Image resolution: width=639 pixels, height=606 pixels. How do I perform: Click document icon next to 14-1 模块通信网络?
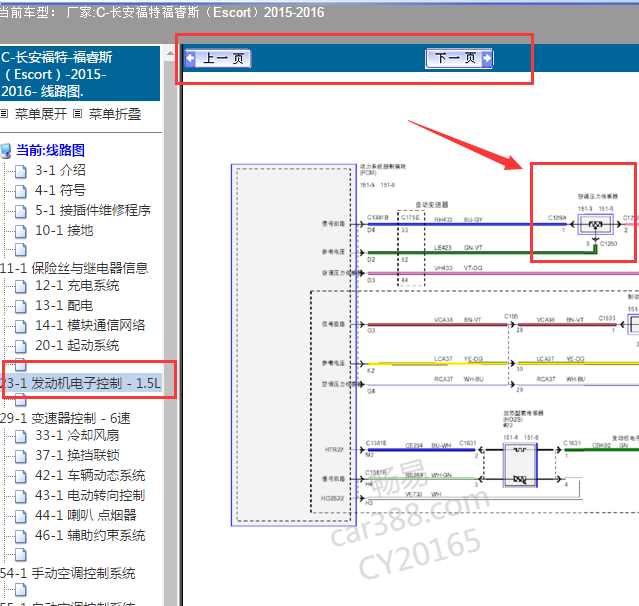tap(21, 326)
